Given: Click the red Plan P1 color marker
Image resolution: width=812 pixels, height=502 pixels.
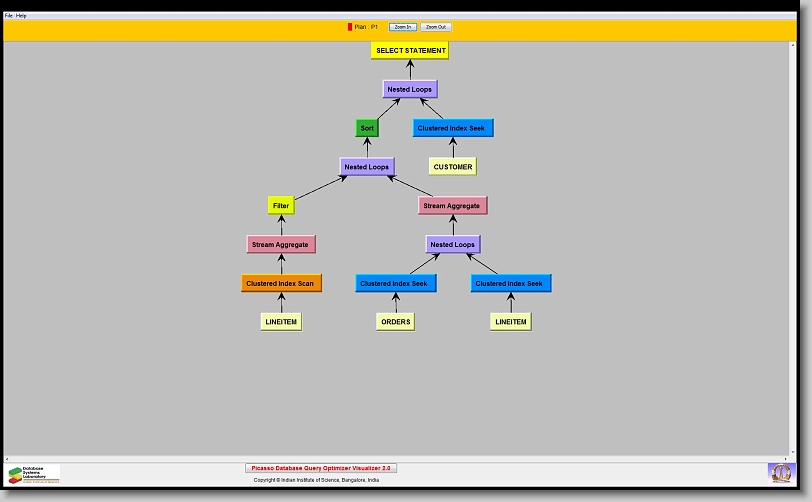Looking at the screenshot, I should (350, 27).
